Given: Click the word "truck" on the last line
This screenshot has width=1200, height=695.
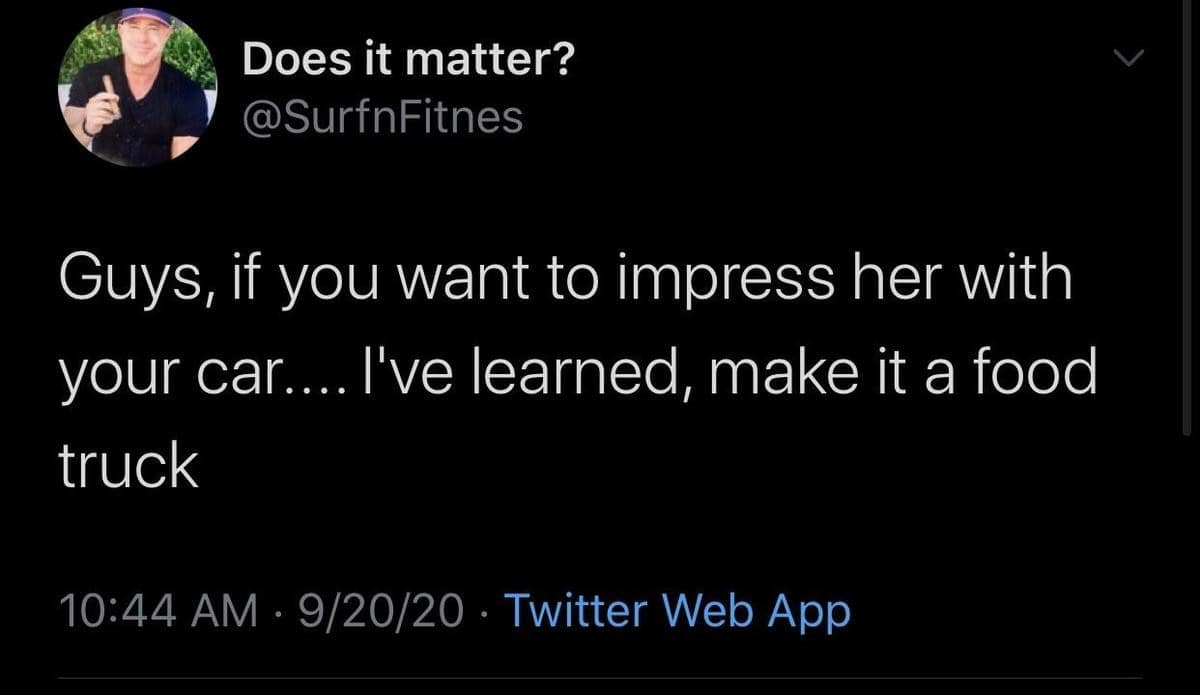Looking at the screenshot, I should click(x=128, y=466).
